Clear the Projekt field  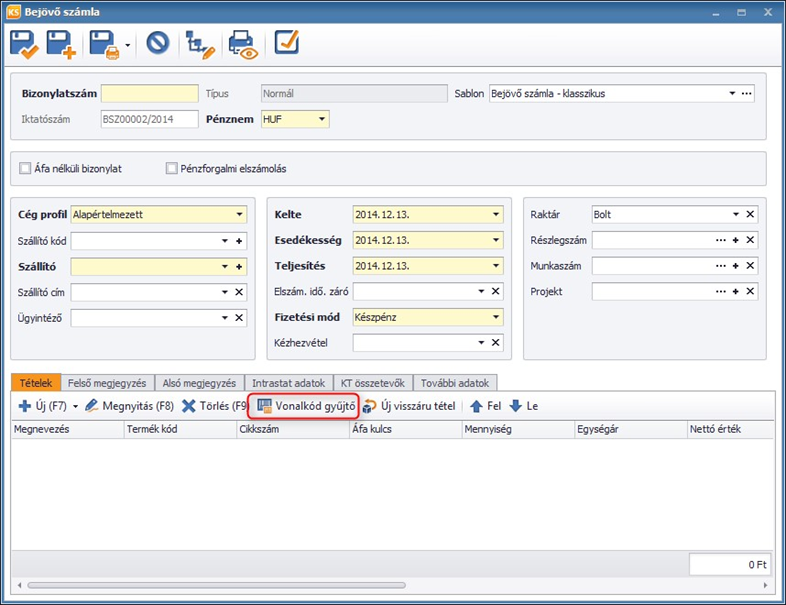click(x=750, y=291)
